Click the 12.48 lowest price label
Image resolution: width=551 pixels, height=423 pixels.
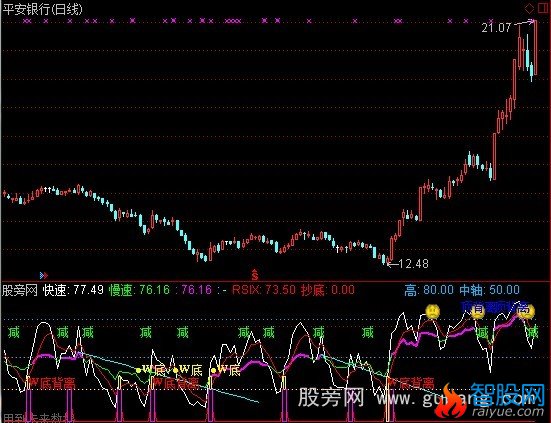[414, 264]
